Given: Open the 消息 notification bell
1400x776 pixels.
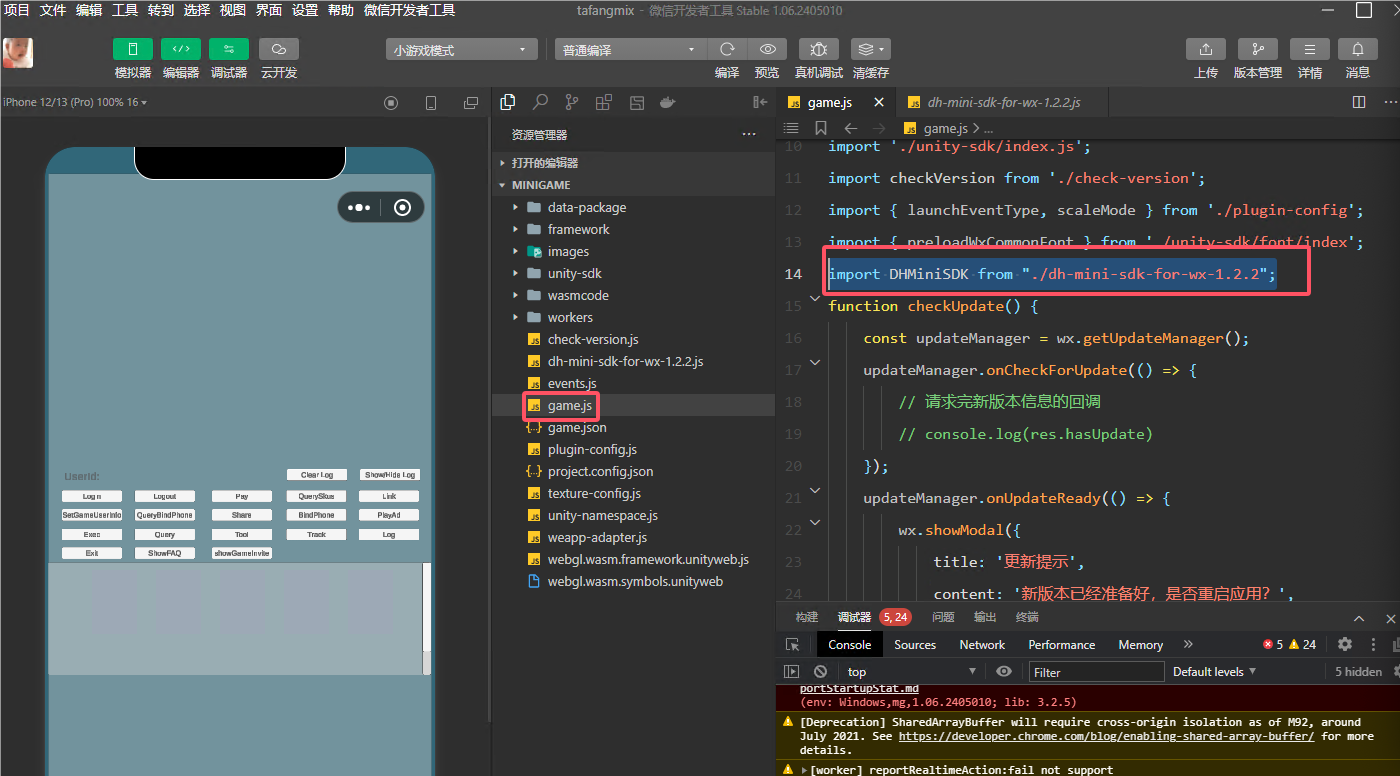Looking at the screenshot, I should (x=1358, y=49).
